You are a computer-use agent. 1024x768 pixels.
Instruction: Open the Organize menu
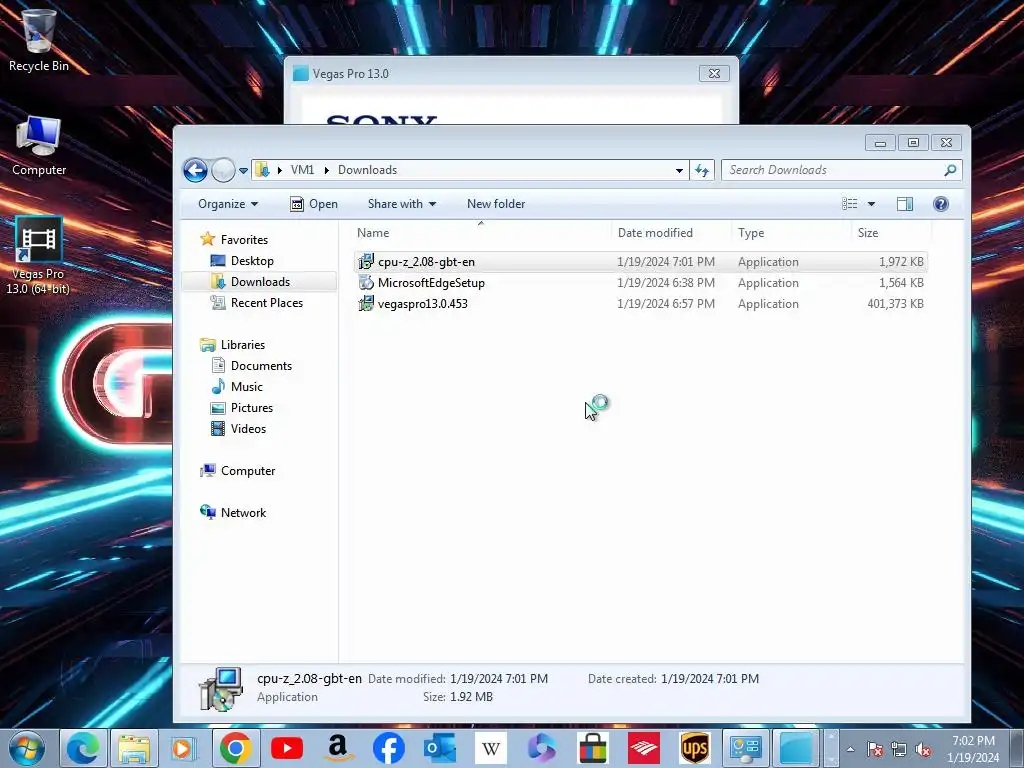228,204
